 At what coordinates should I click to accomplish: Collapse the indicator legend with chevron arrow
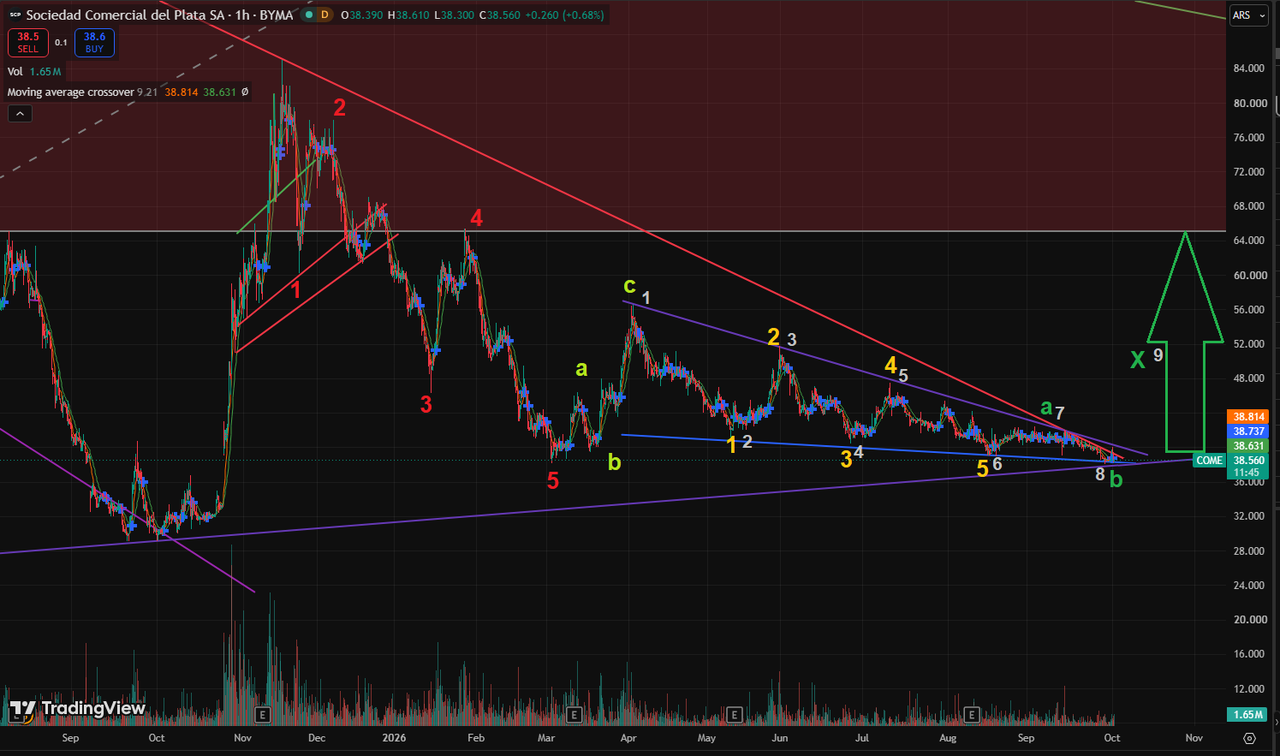19,114
